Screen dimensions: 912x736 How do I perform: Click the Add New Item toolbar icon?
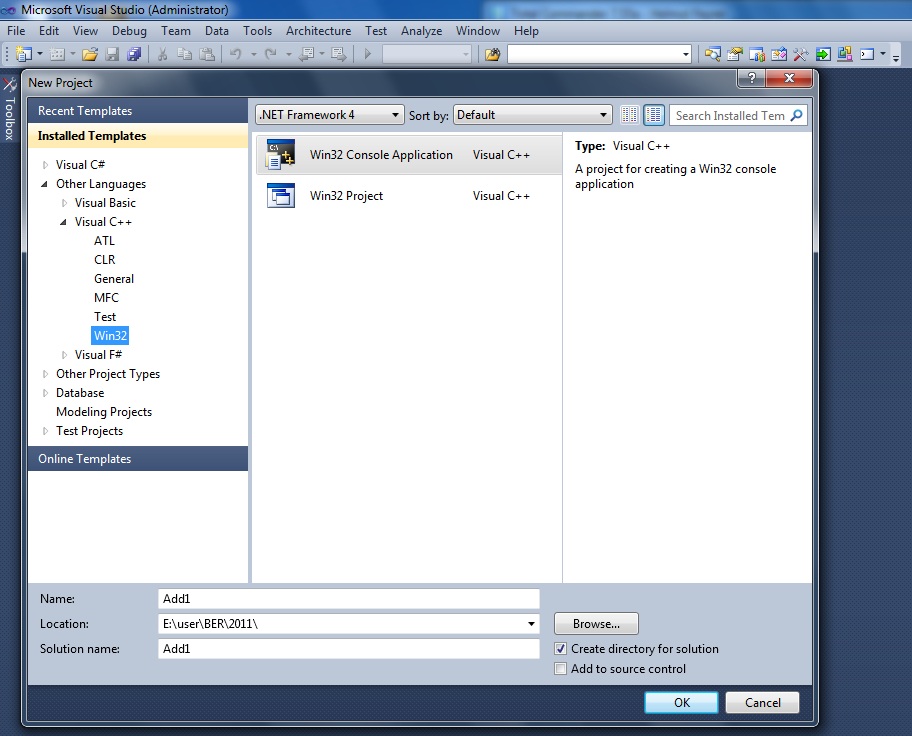(57, 54)
